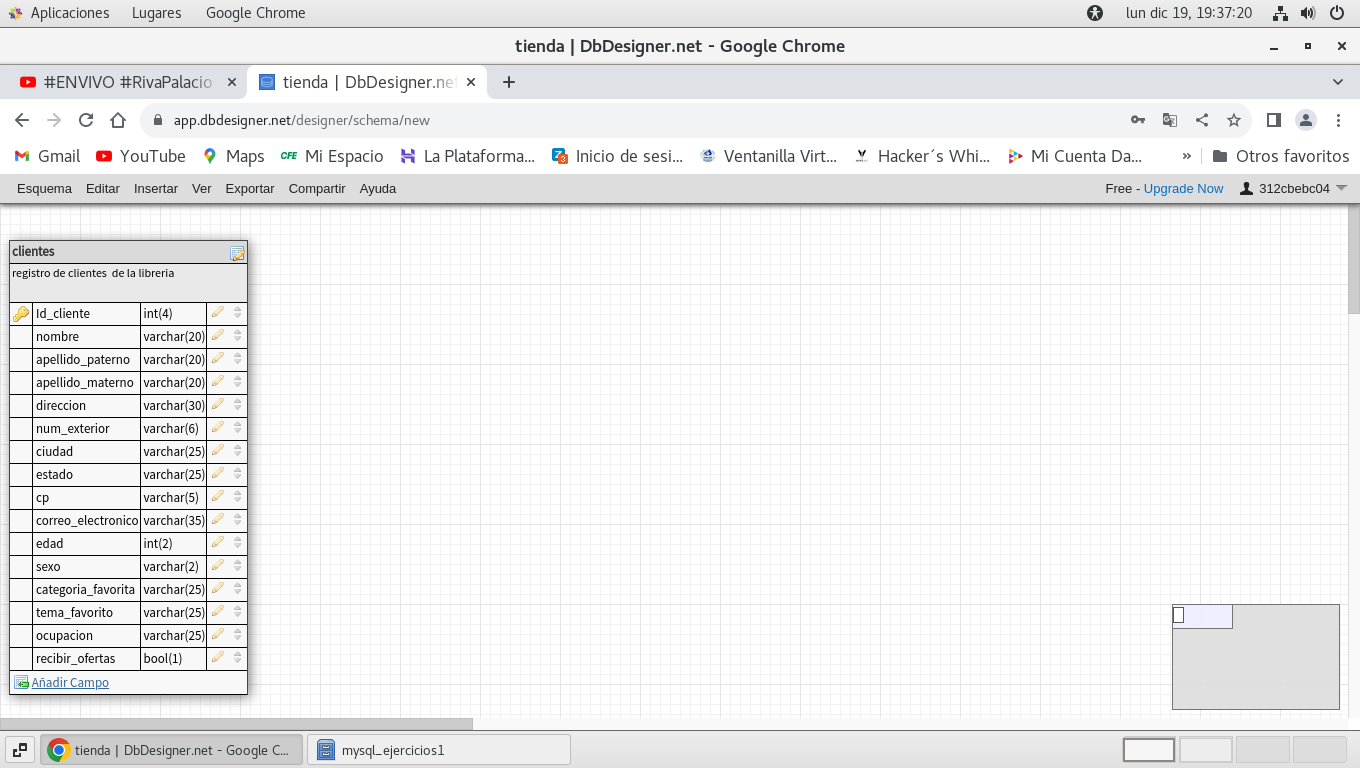Switch to mysql_ejercicios1 in the taskbar
Image resolution: width=1360 pixels, height=768 pixels.
point(439,750)
